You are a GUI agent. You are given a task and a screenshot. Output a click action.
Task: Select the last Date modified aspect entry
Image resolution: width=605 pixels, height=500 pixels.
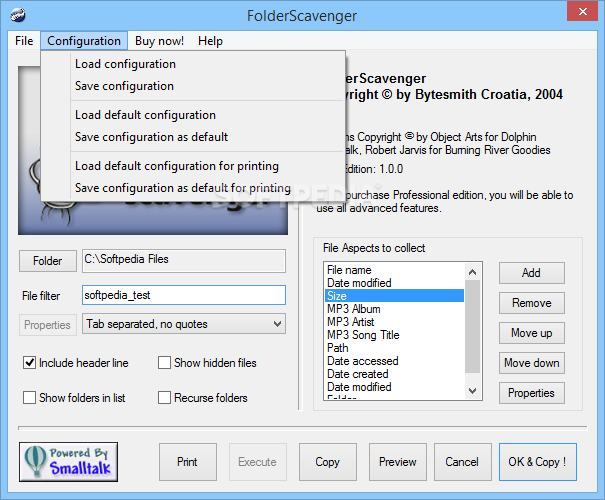coord(394,387)
